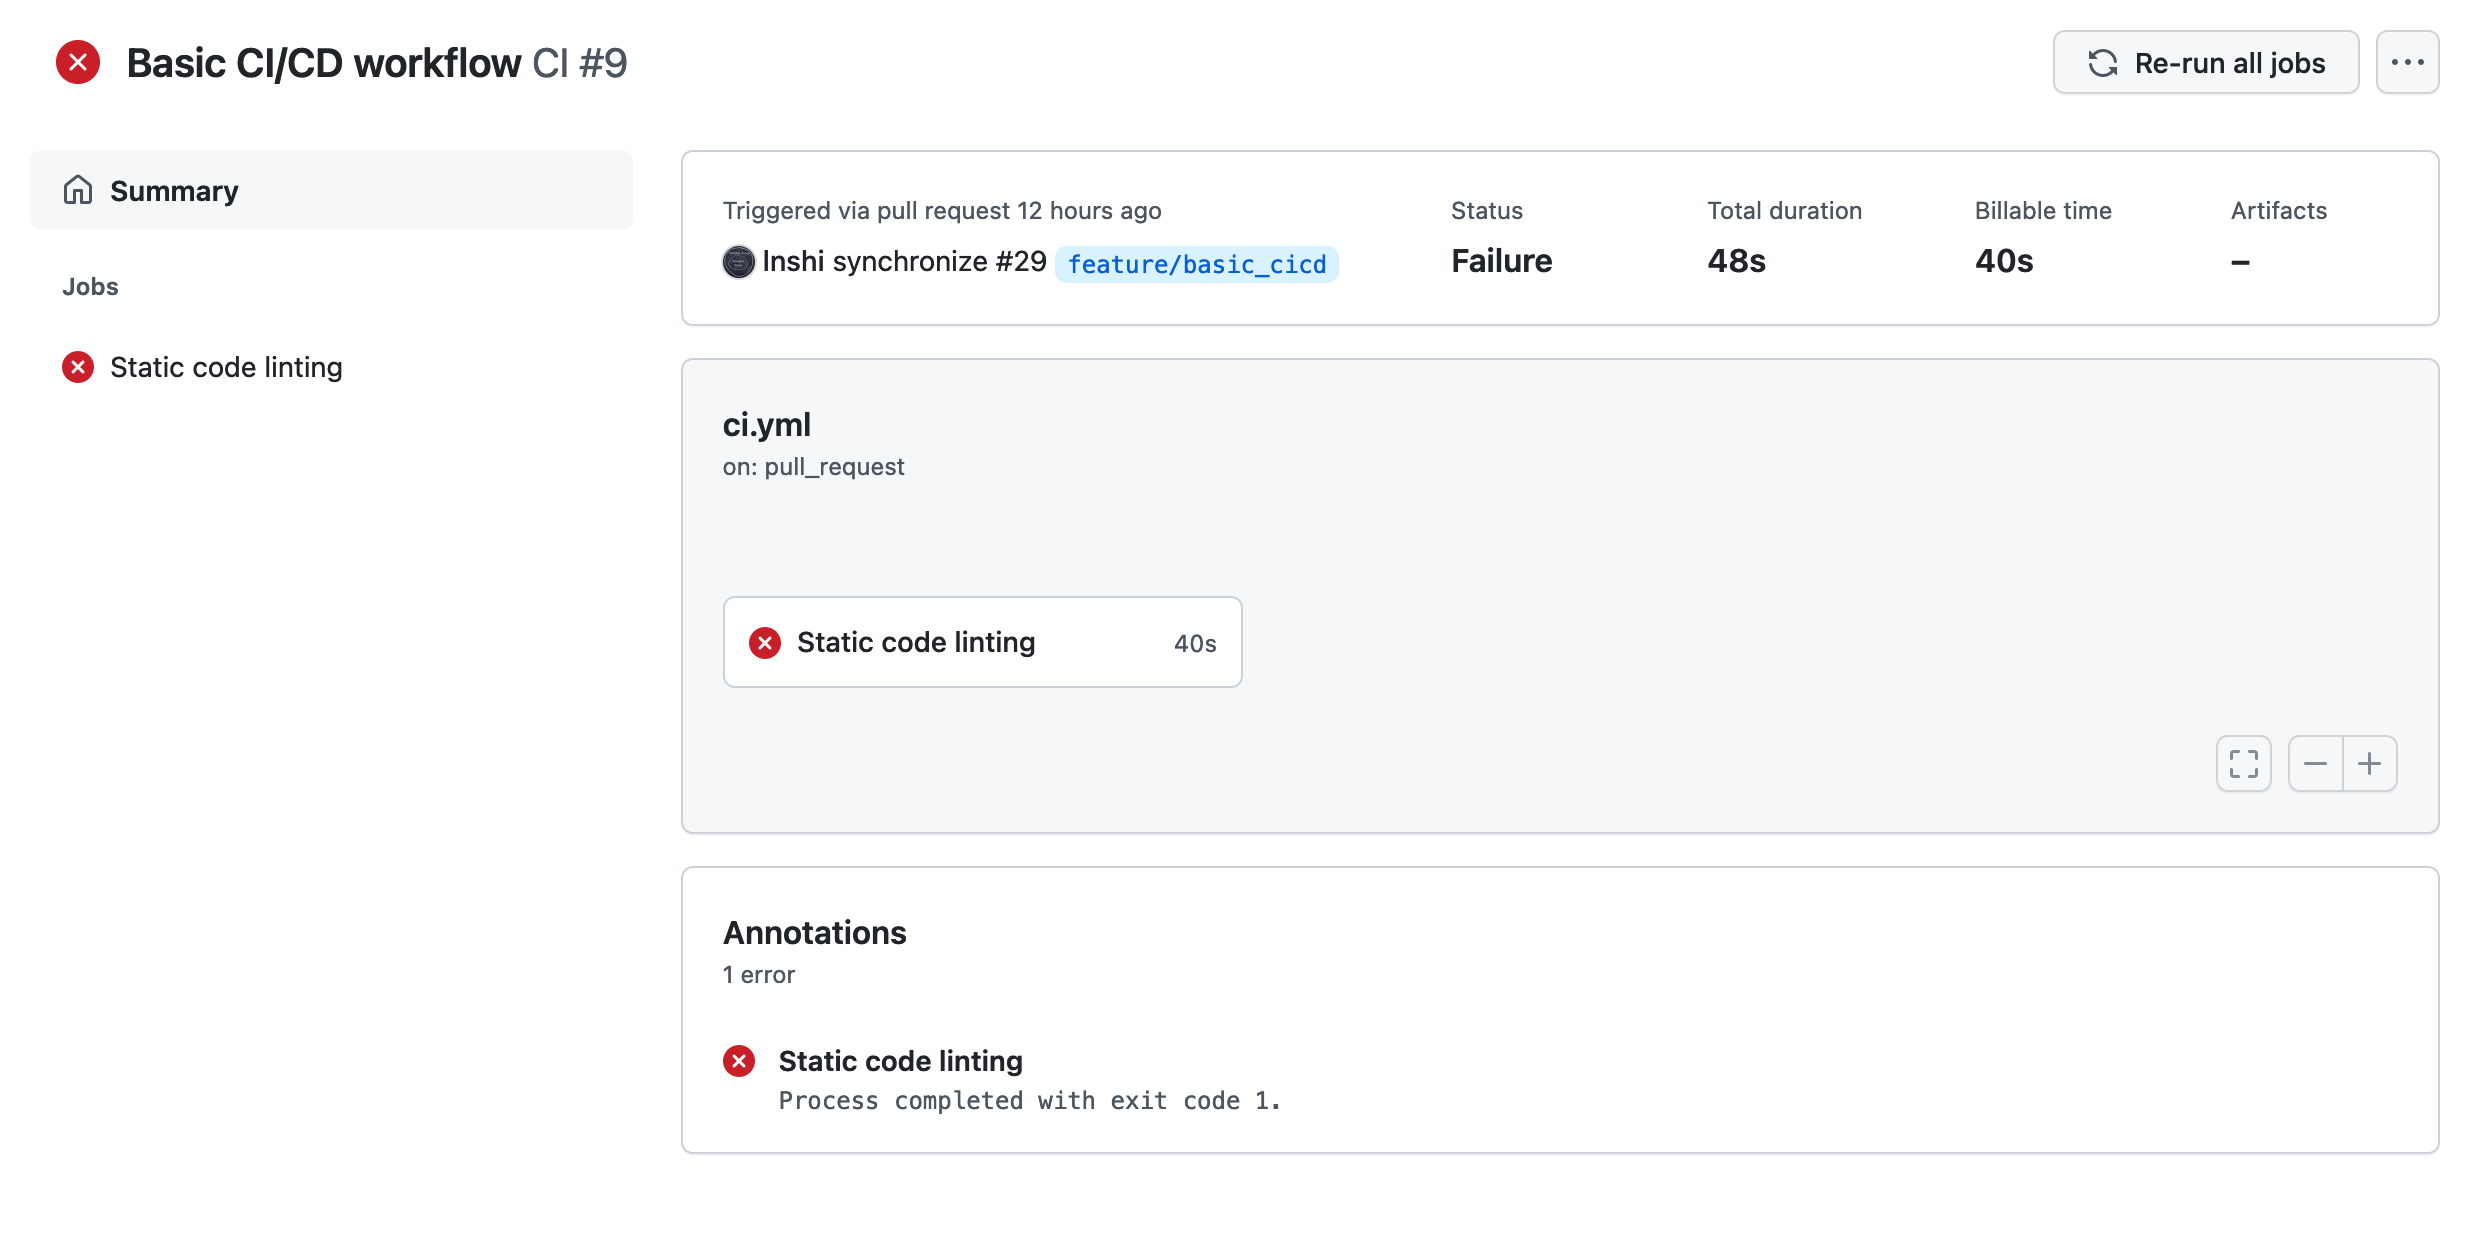
Task: Open the feature/basic_cicd branch link
Action: point(1196,264)
